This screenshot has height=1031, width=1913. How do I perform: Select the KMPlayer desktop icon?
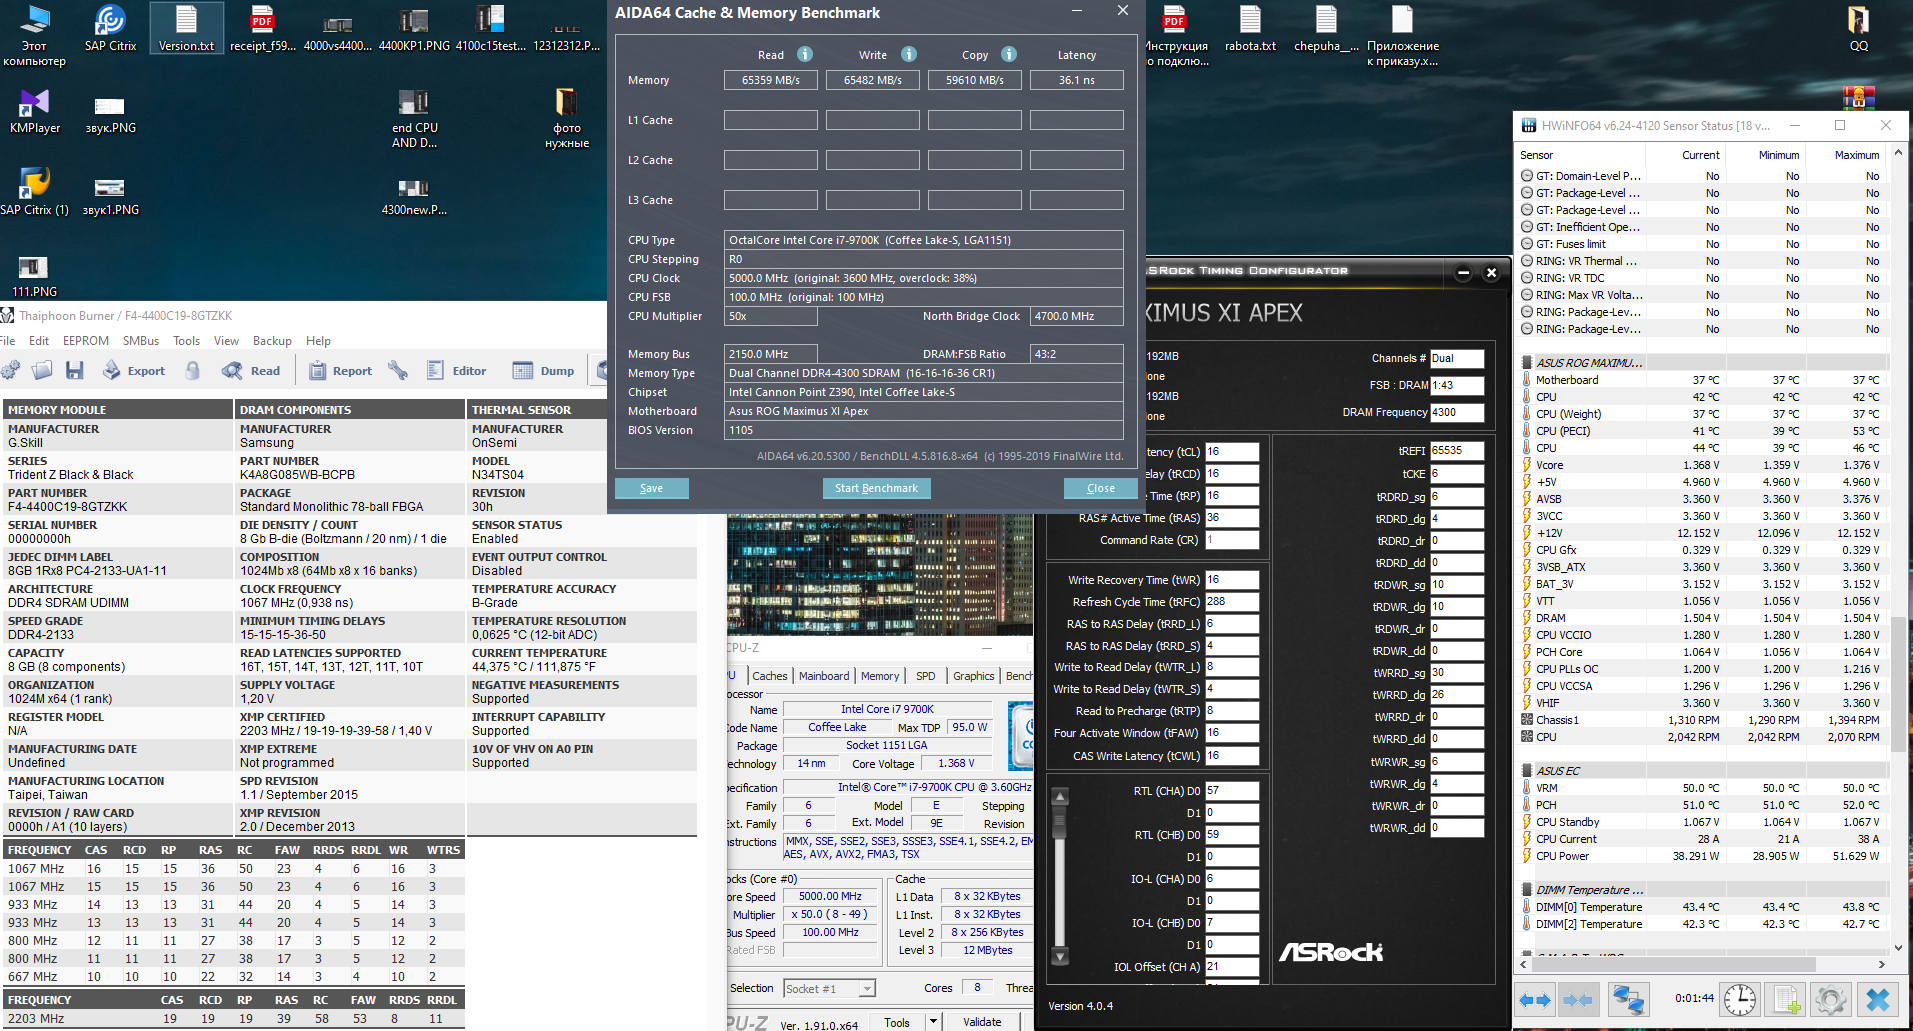tap(35, 111)
